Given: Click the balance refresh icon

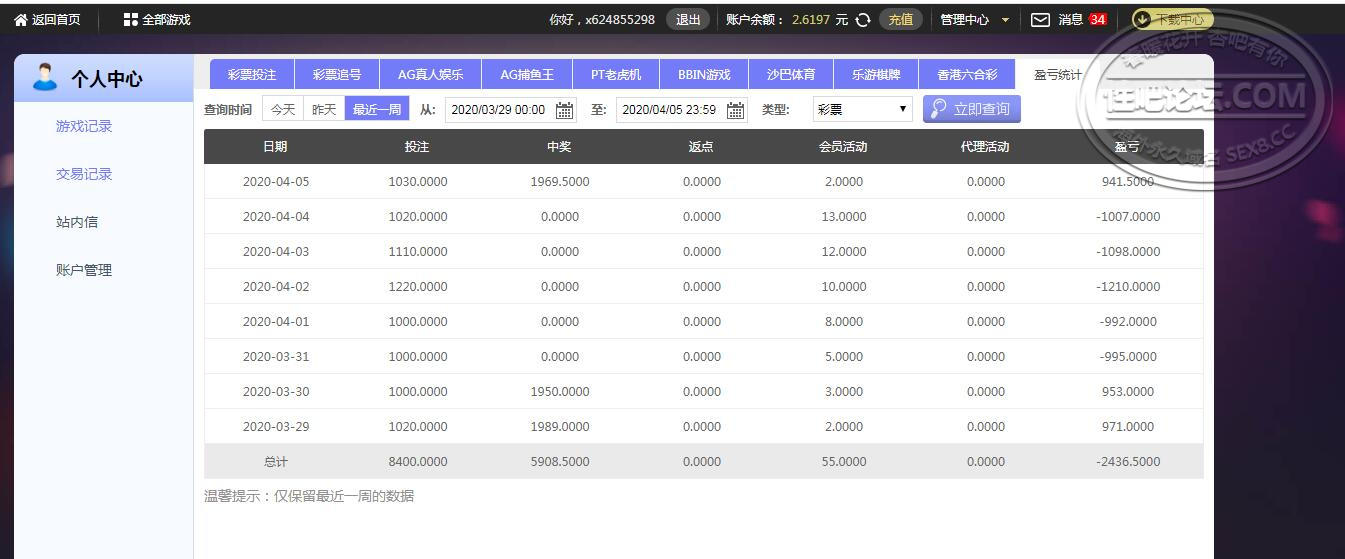Looking at the screenshot, I should (x=863, y=20).
